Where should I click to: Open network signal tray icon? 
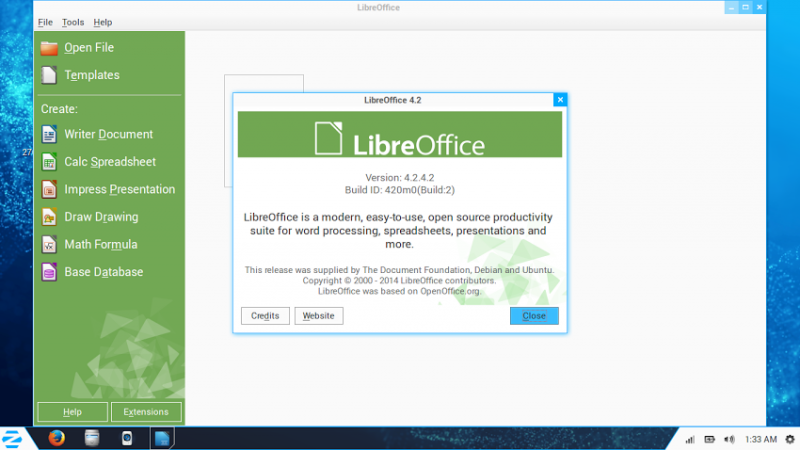pos(690,439)
